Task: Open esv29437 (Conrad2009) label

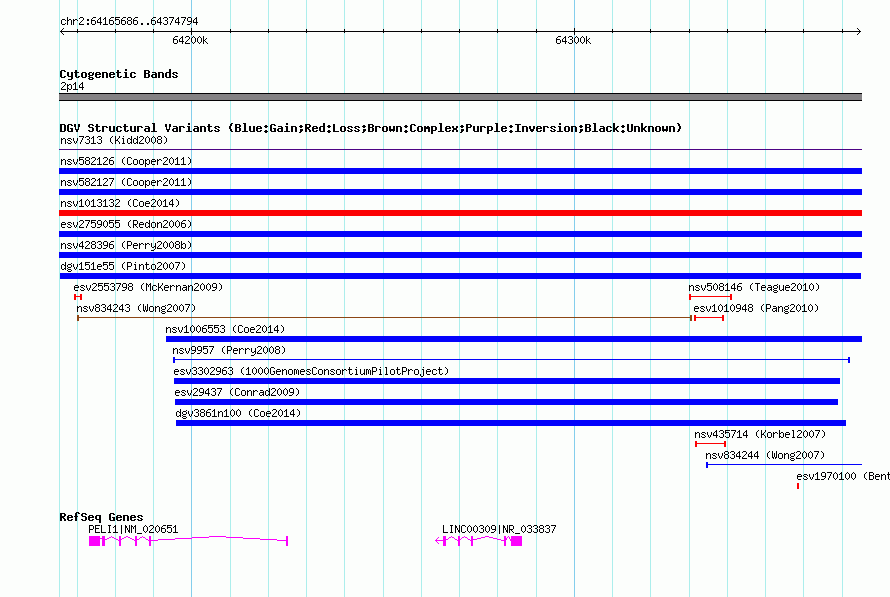Action: pyautogui.click(x=237, y=392)
